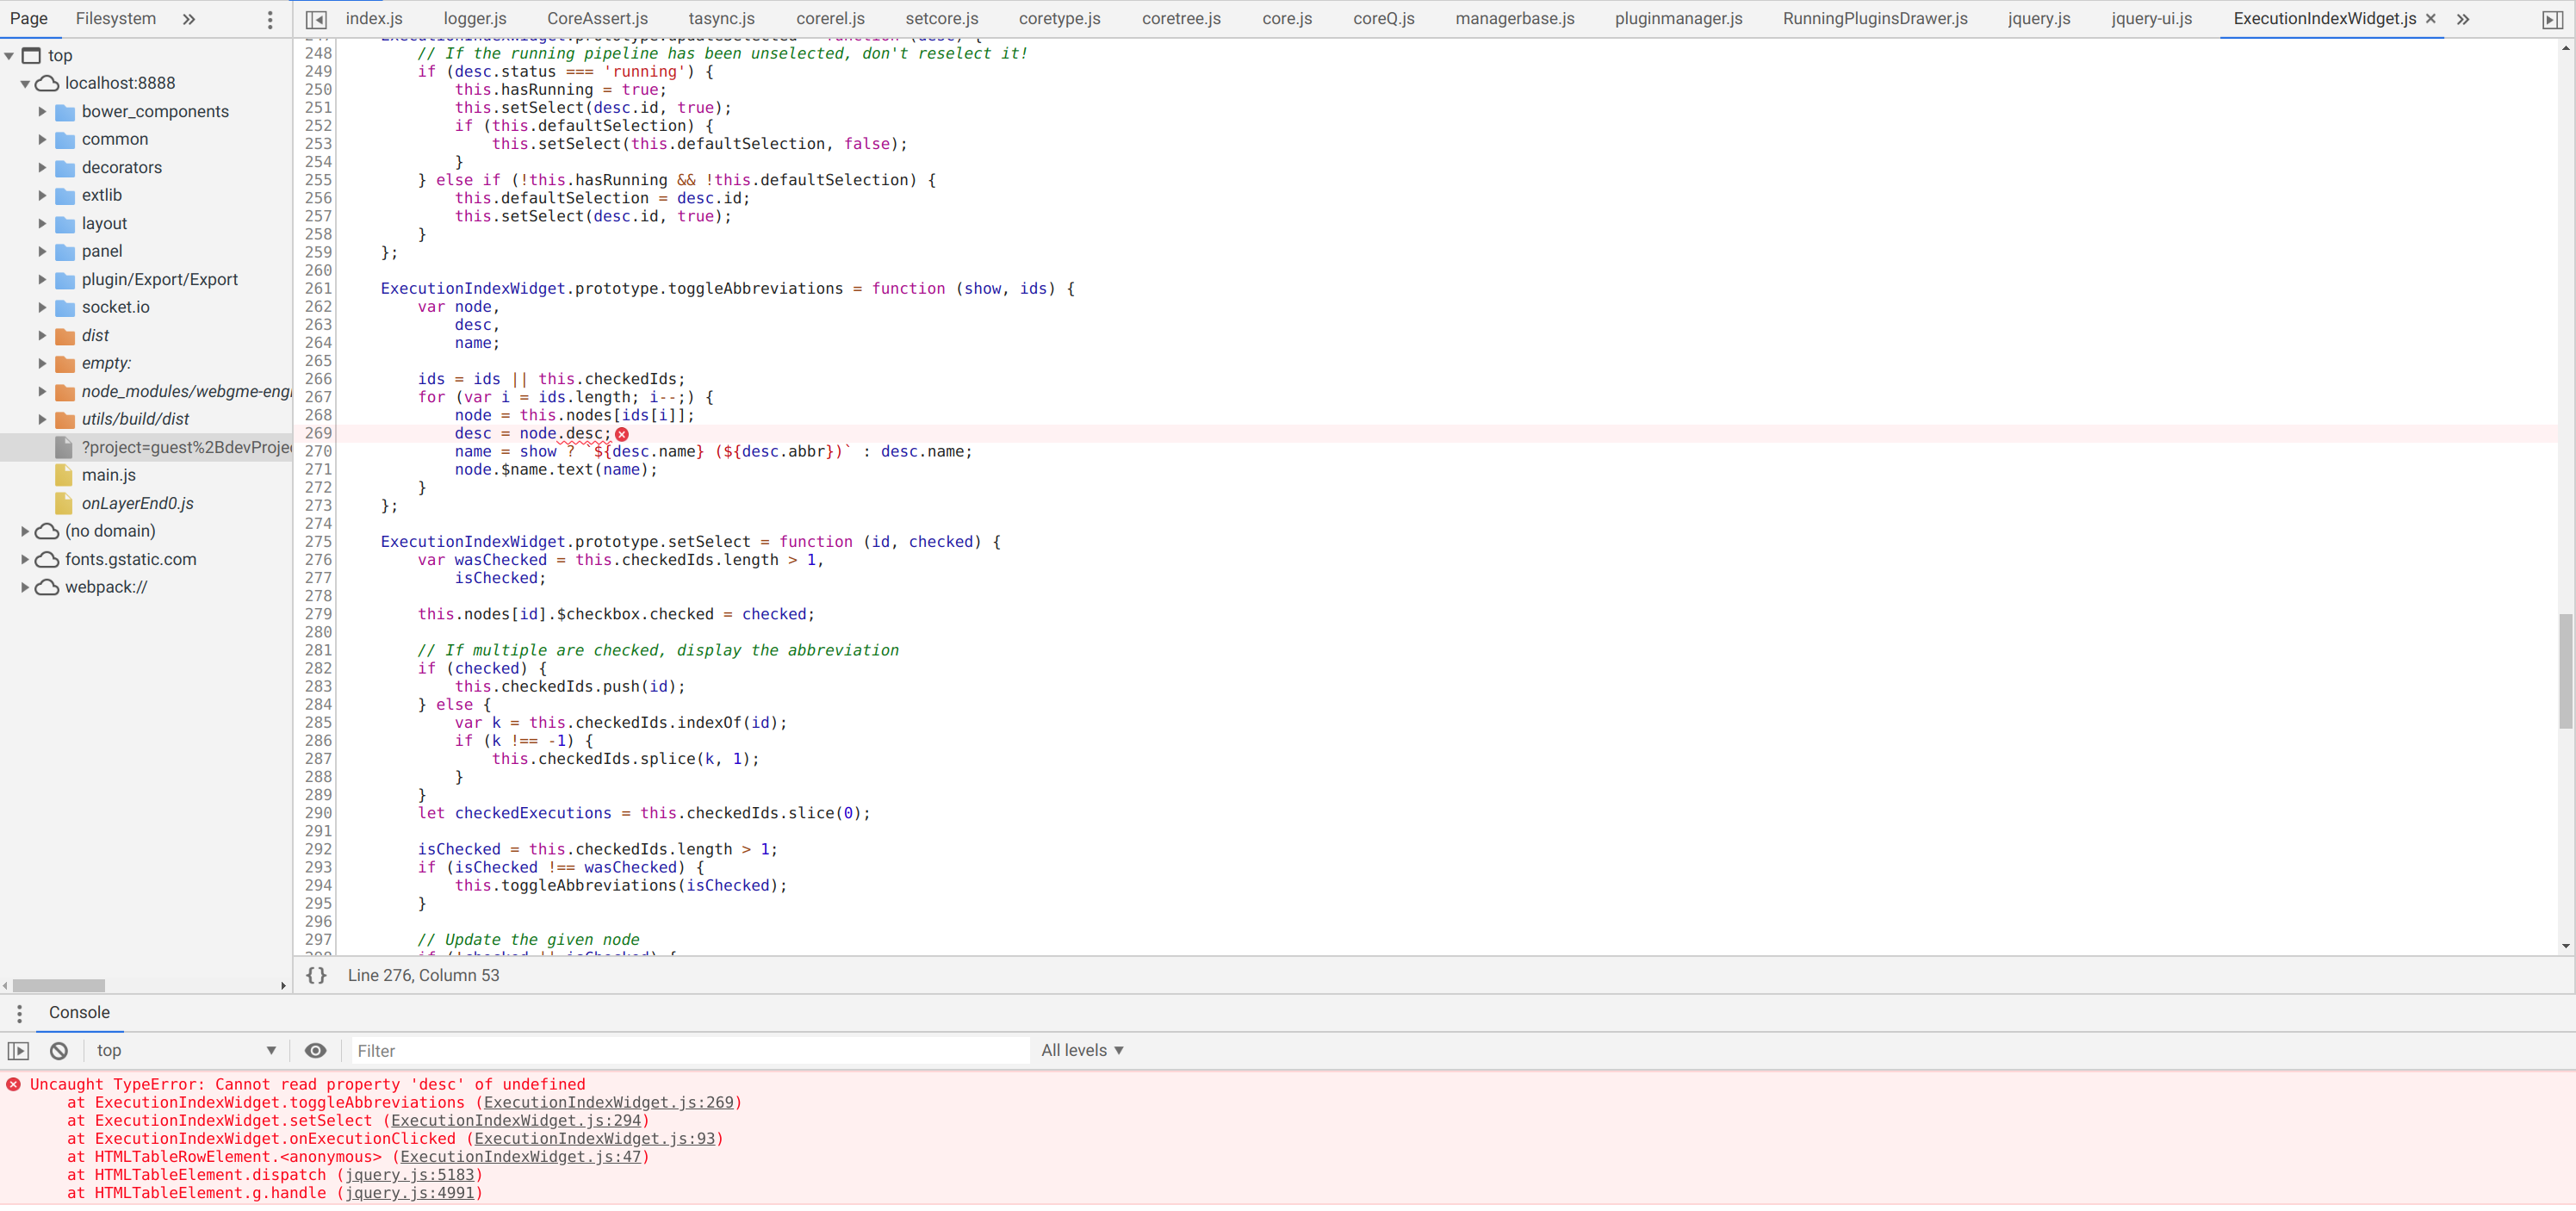Open the console sidebar three-dot menu
This screenshot has height=1211, width=2576.
(20, 1013)
